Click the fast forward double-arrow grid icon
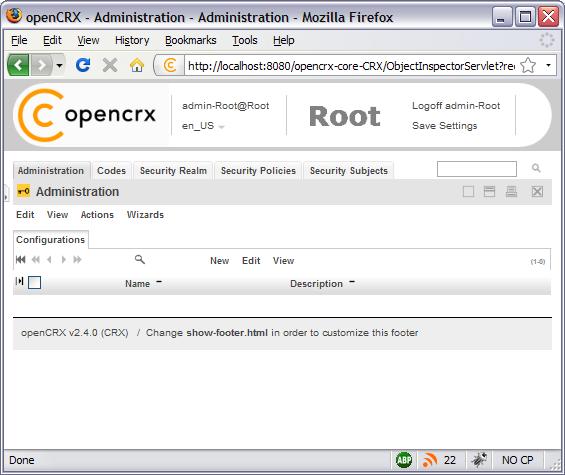Image resolution: width=565 pixels, height=475 pixels. 77,259
